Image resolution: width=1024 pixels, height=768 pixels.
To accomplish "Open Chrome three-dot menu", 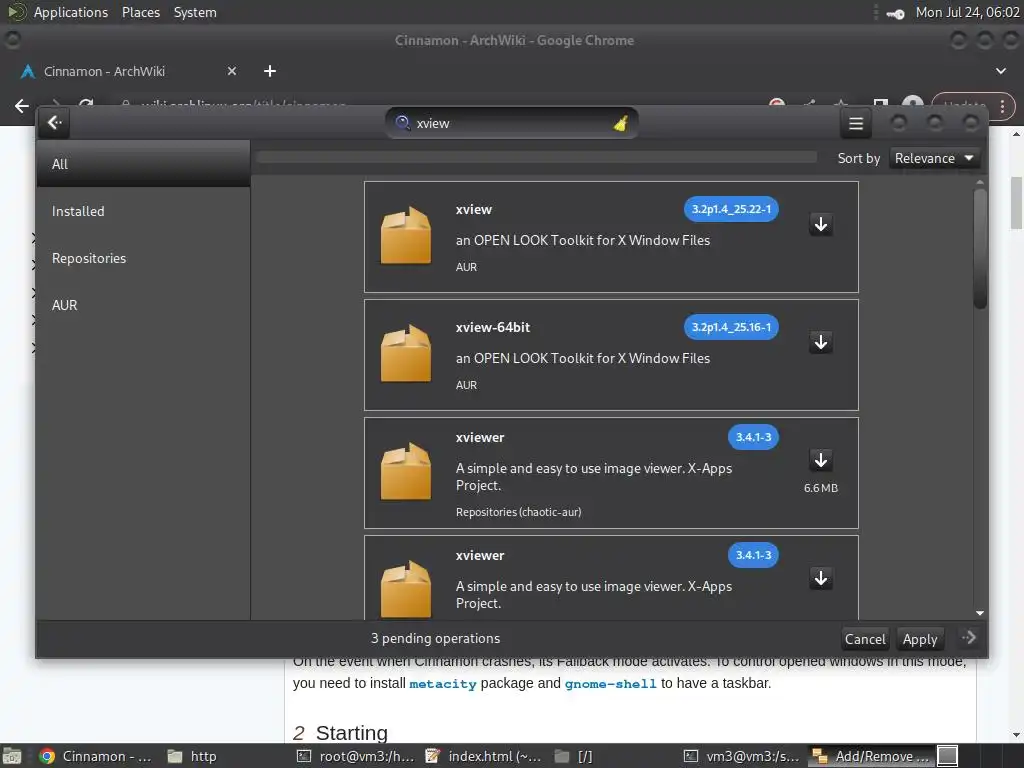I will 1002,106.
